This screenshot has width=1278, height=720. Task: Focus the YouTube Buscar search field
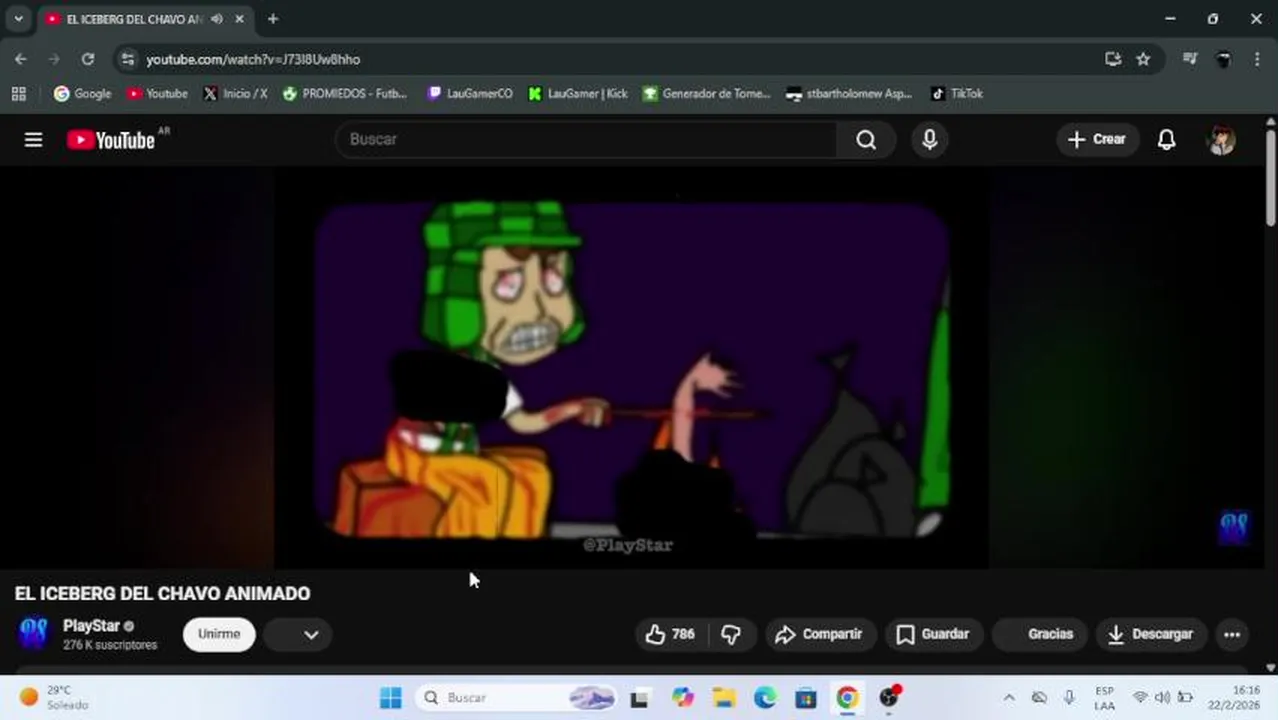586,140
